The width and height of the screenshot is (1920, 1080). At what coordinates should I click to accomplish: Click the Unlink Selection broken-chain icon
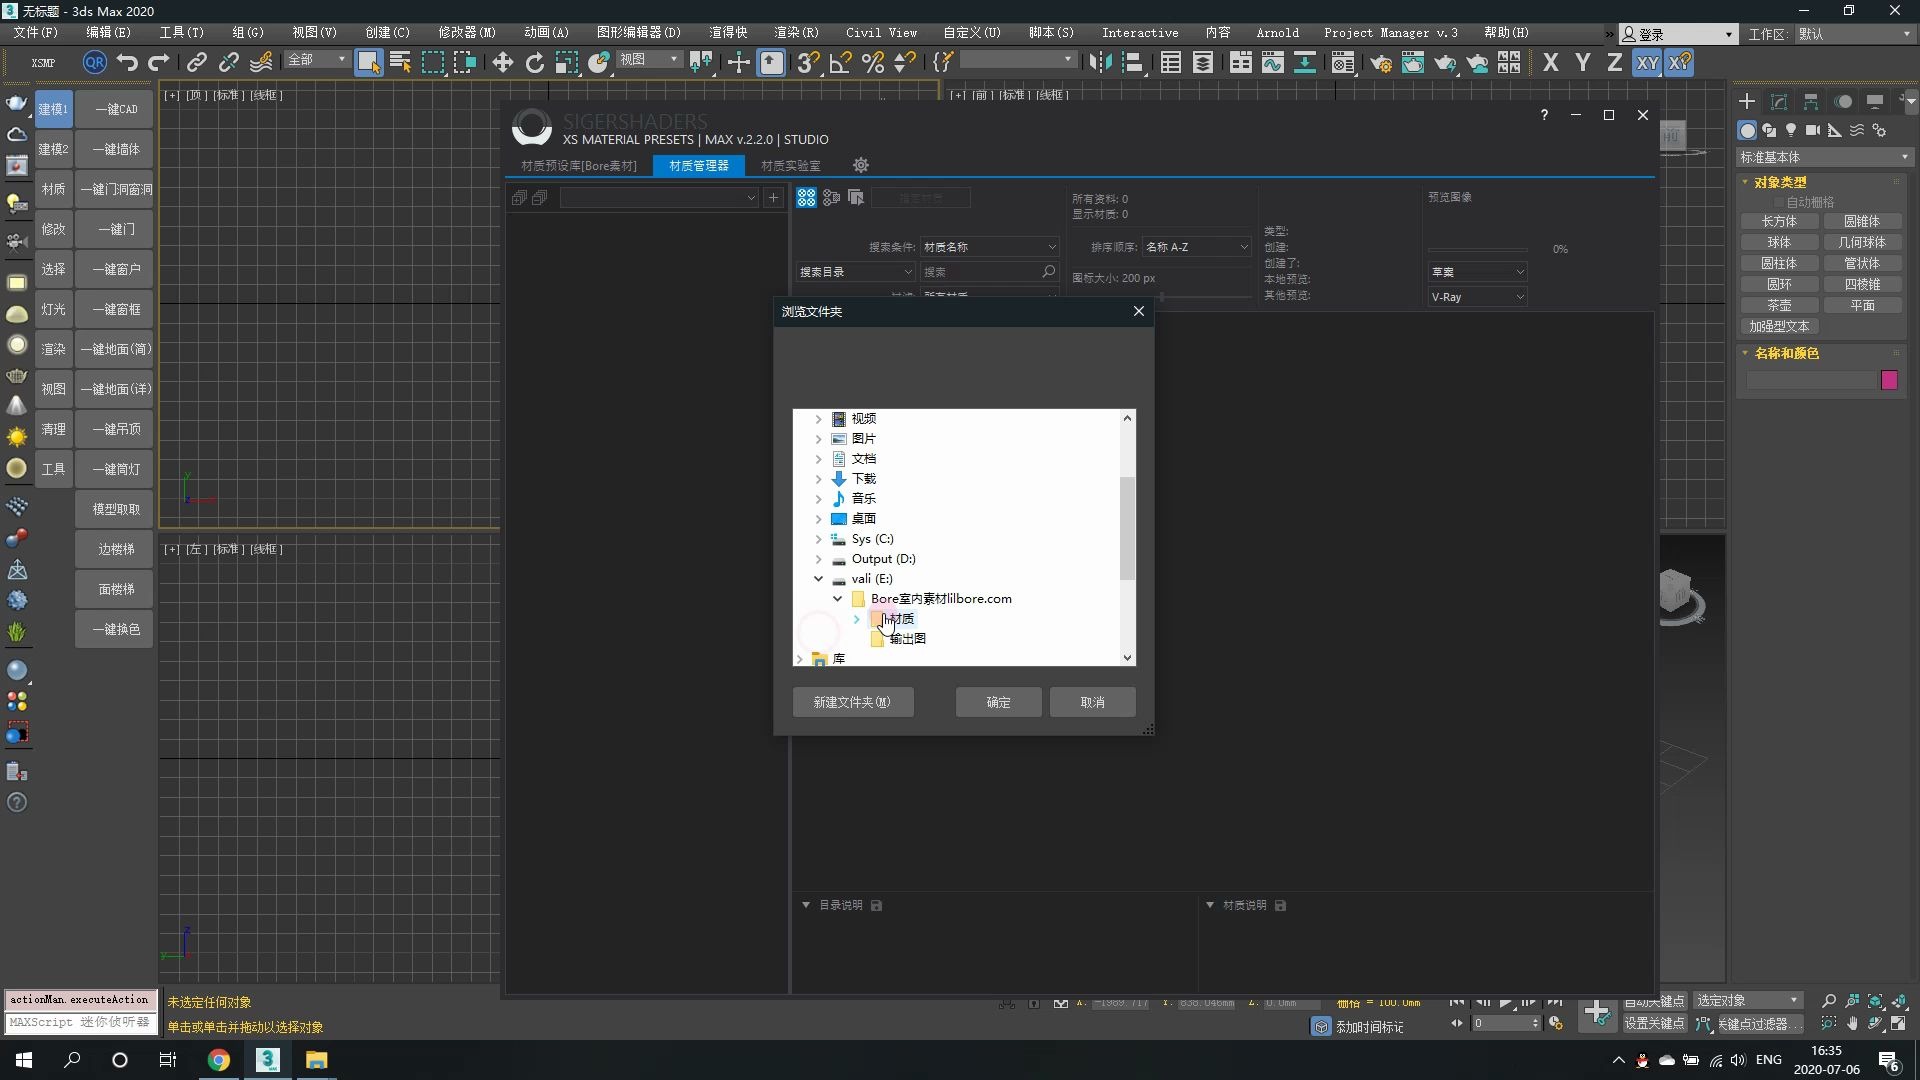point(229,63)
